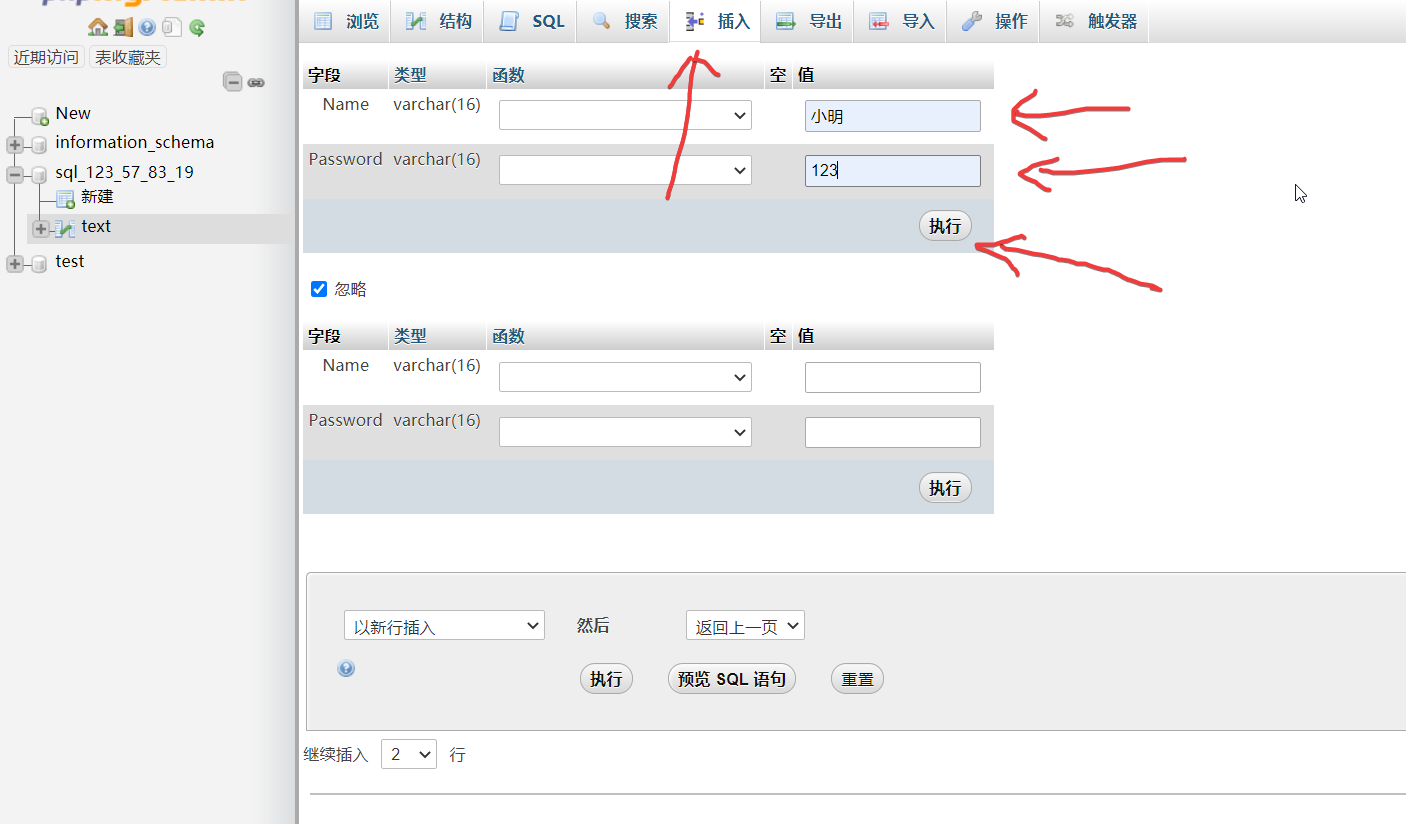This screenshot has width=1406, height=824.
Task: Switch to the 浏览 tab
Action: click(346, 21)
